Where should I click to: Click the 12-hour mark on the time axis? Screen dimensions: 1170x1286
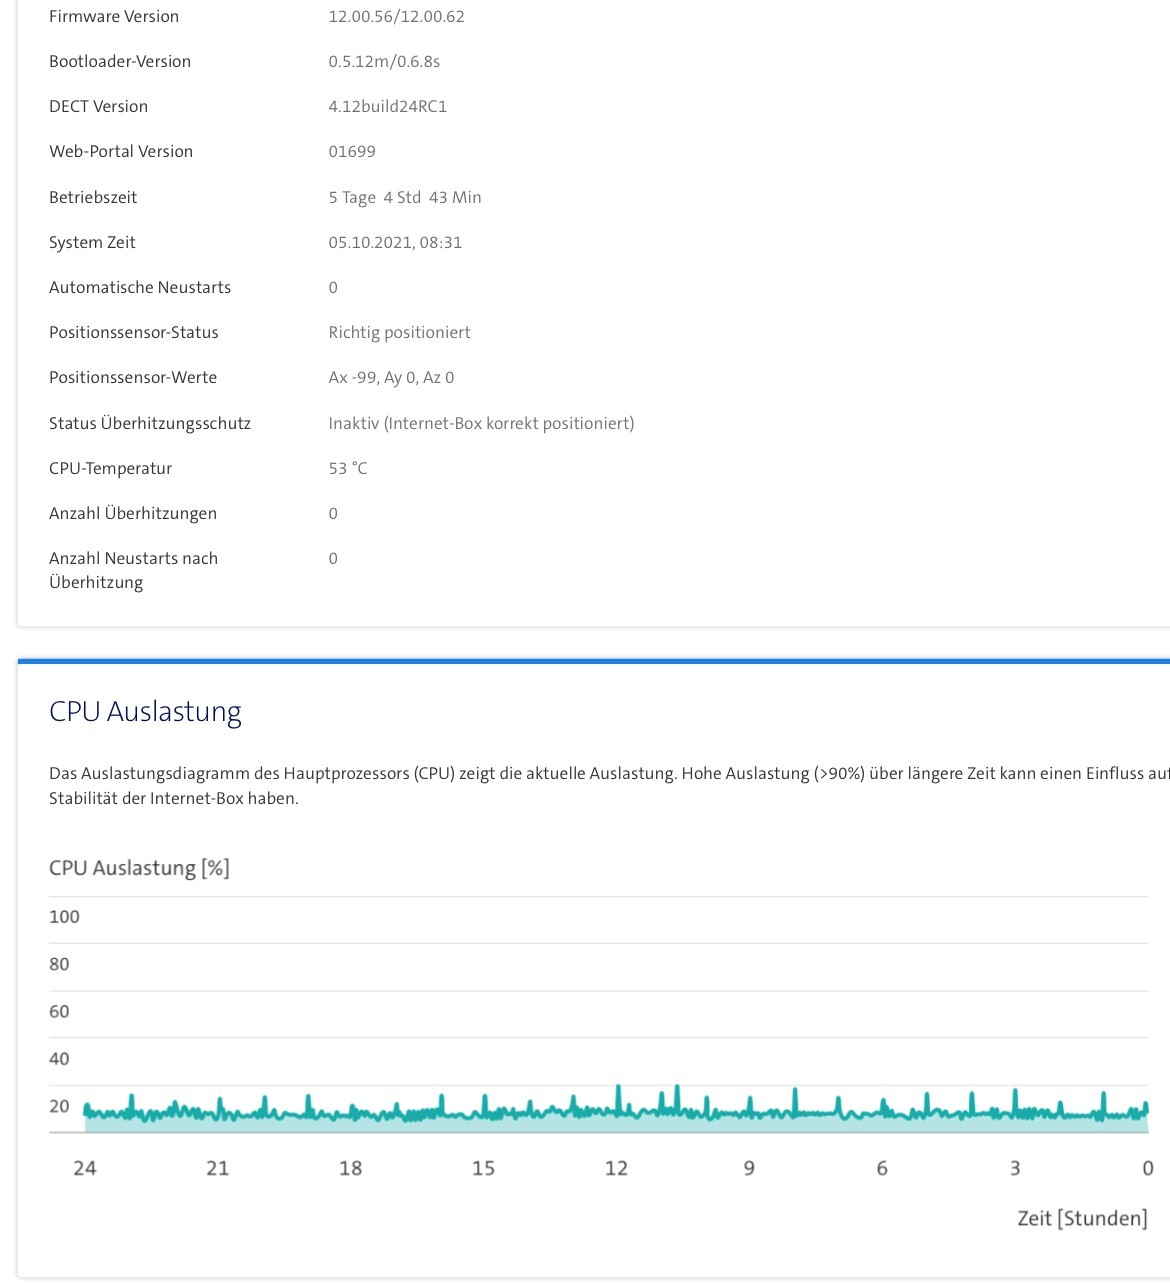[x=616, y=1168]
